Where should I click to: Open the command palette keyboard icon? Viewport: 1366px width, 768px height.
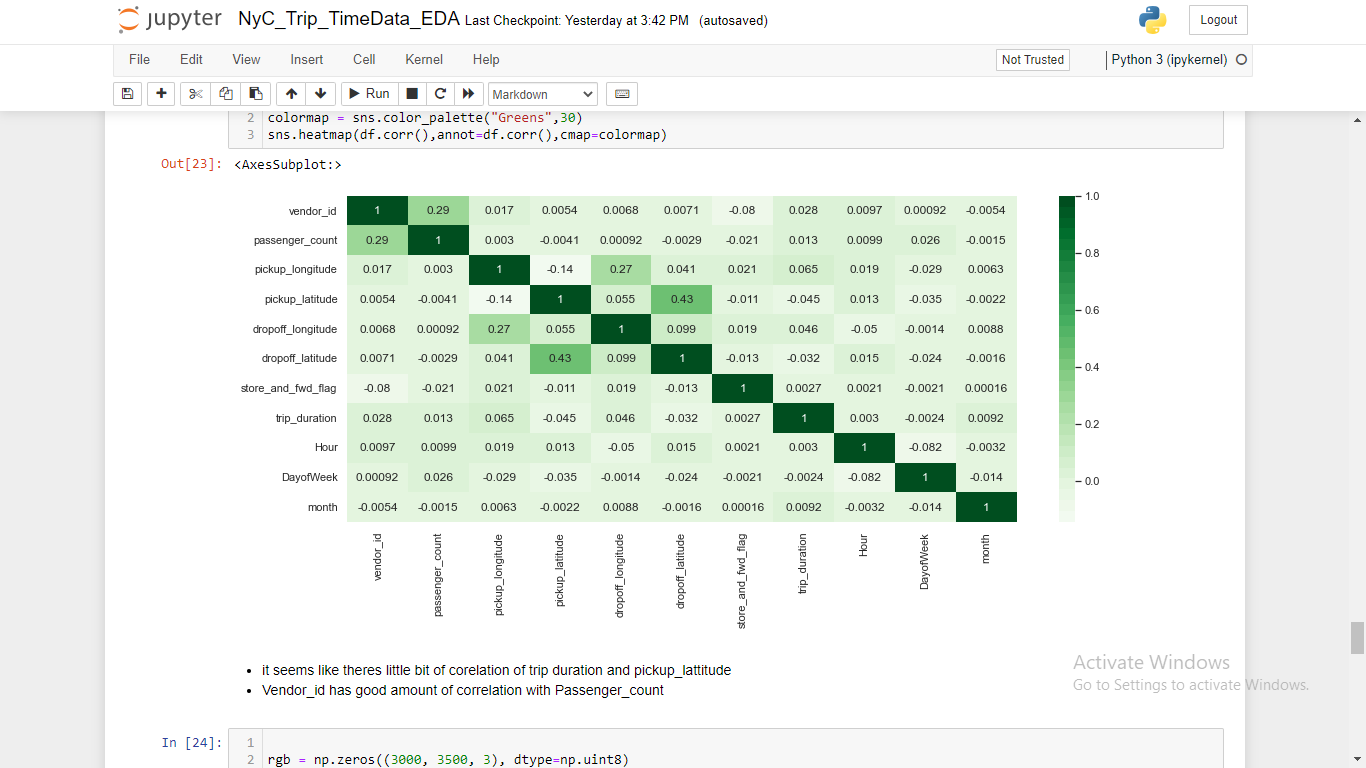coord(621,93)
